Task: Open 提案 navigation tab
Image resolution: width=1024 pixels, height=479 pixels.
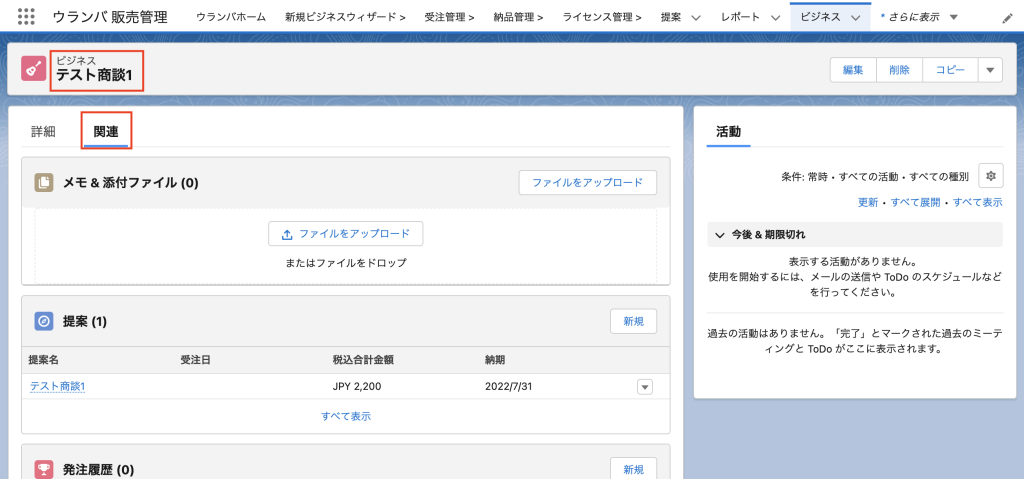Action: pos(670,18)
